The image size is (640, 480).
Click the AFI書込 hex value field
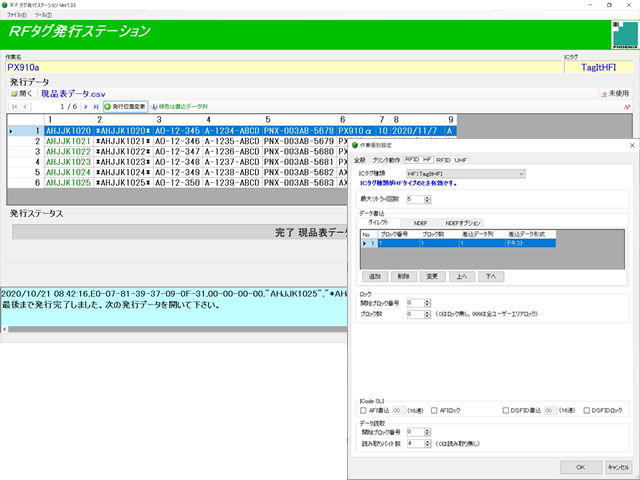(x=398, y=410)
